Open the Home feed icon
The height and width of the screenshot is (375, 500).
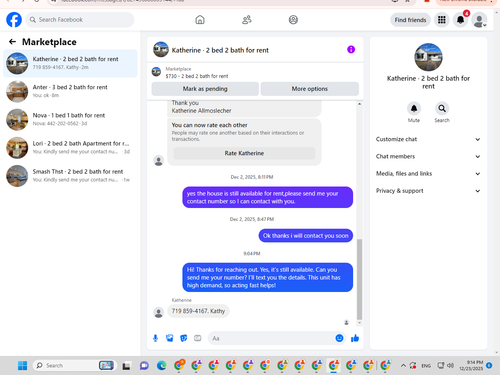point(200,20)
